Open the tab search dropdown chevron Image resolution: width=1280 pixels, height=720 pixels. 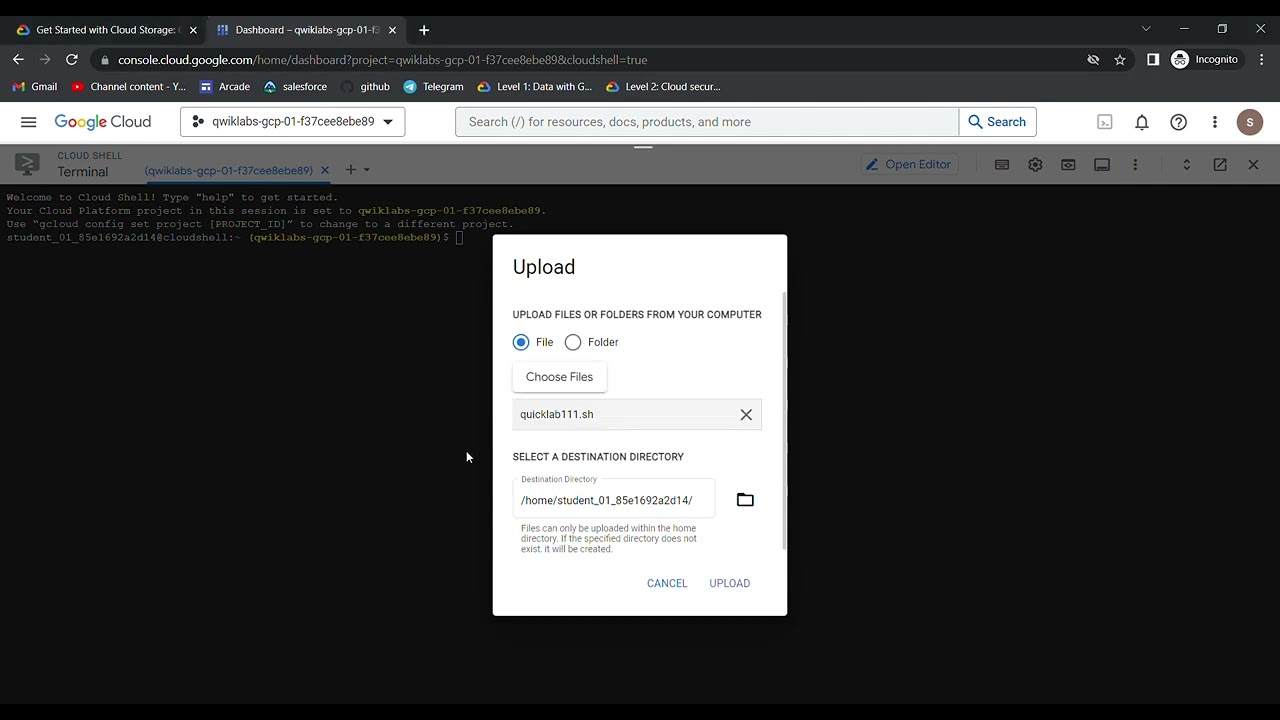1146,29
